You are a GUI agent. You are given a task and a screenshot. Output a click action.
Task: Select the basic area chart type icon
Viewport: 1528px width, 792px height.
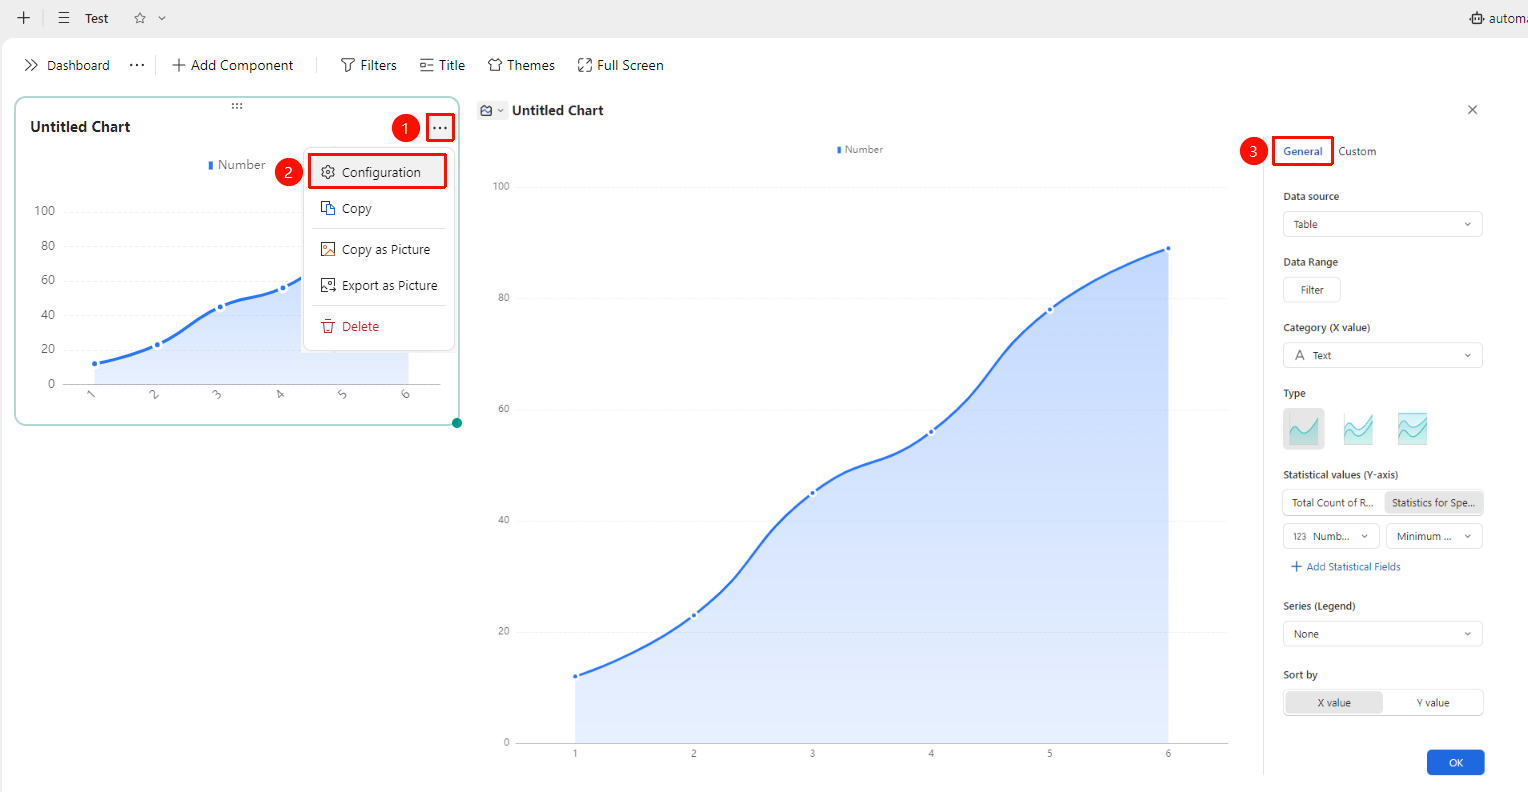point(1304,429)
